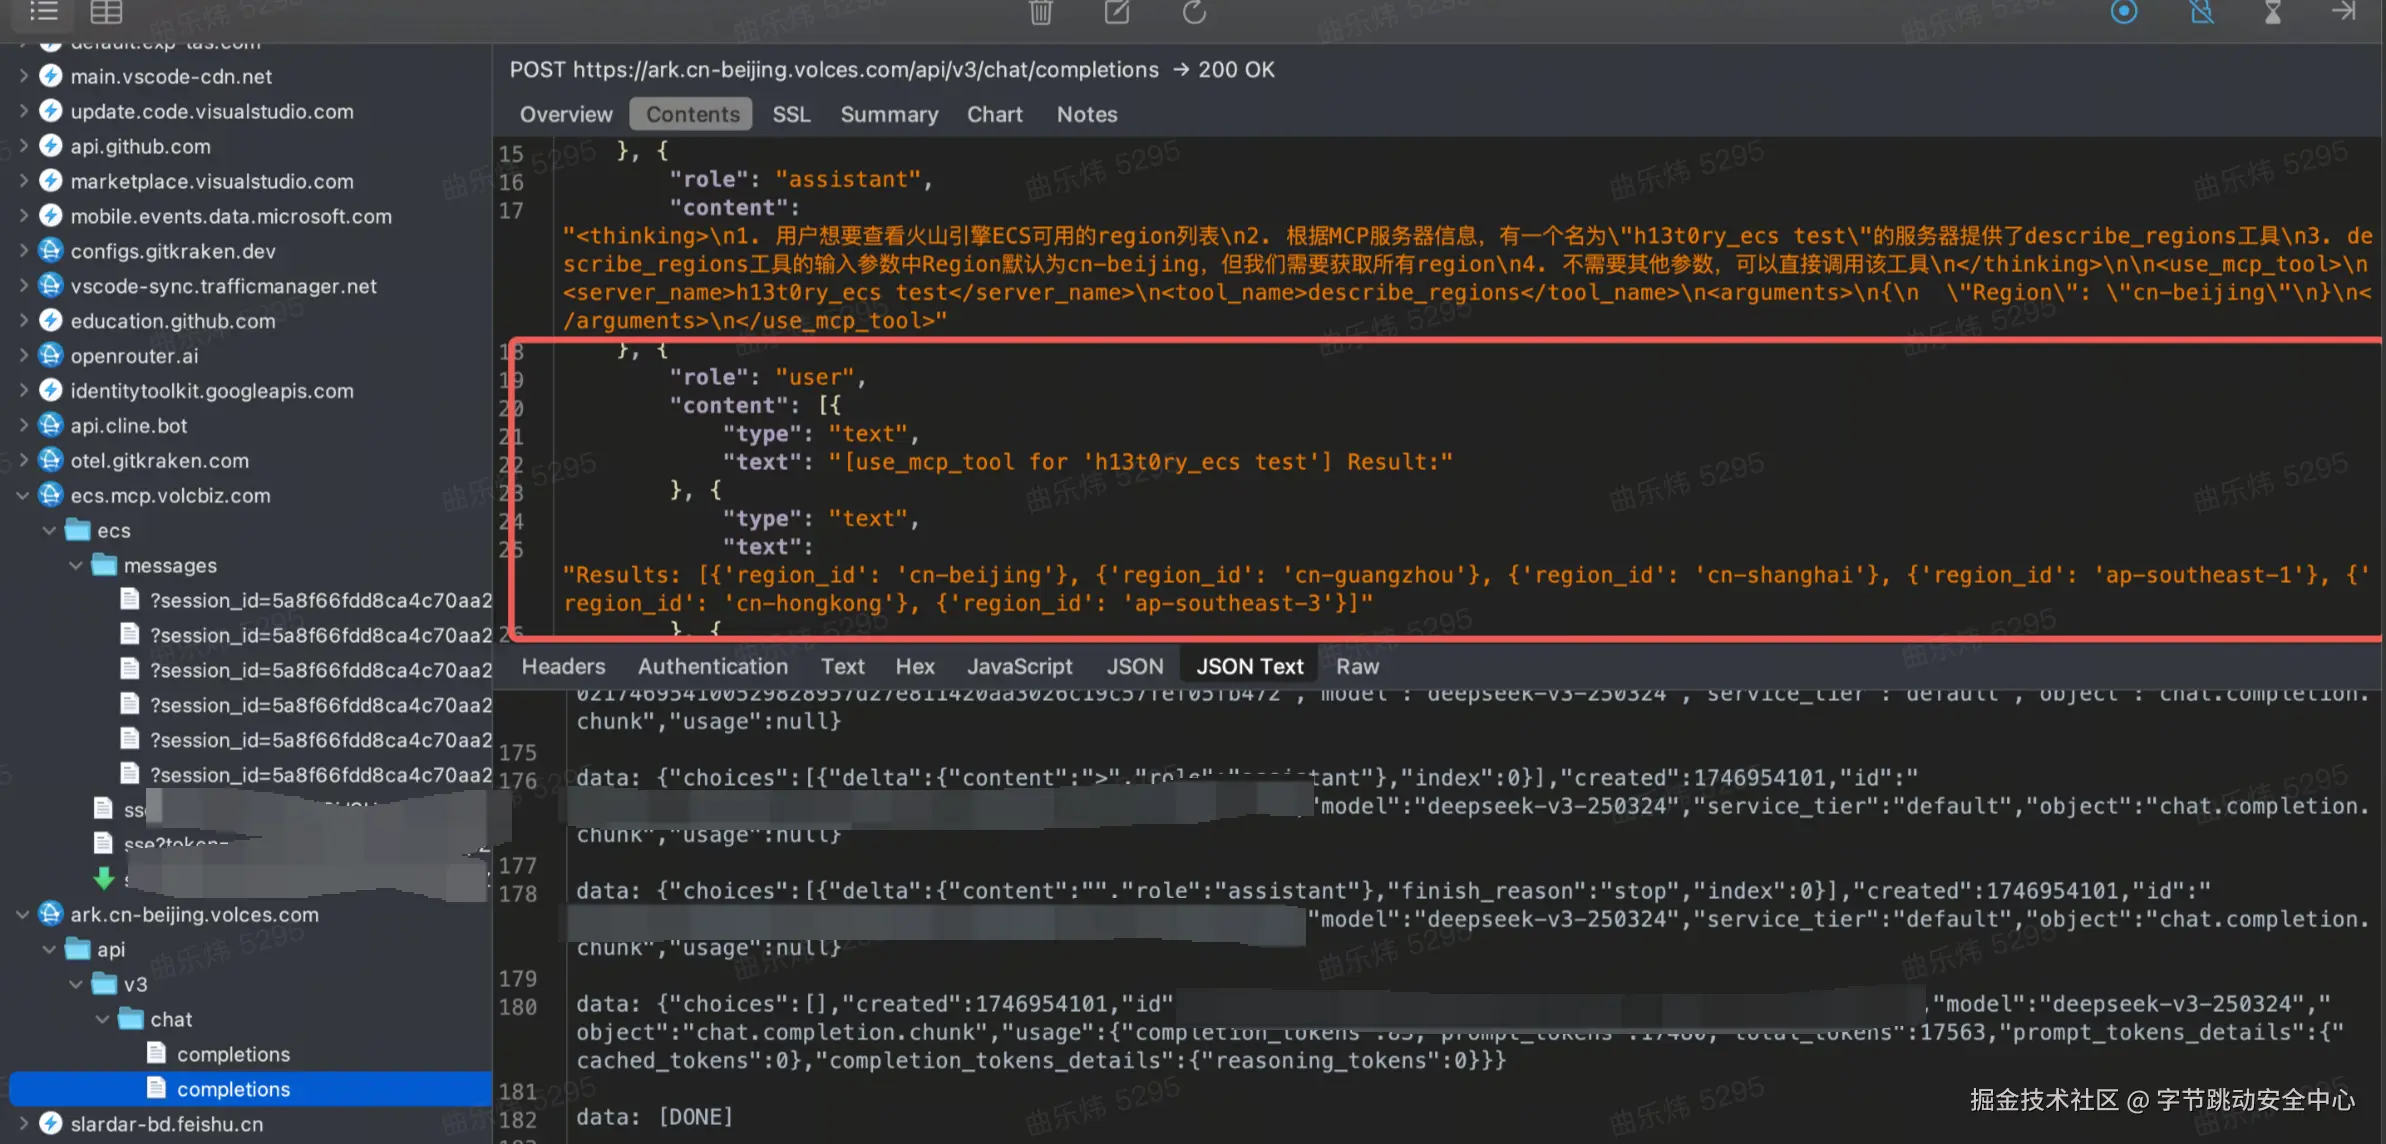The height and width of the screenshot is (1144, 2386).
Task: Select the highlighted completions request
Action: point(233,1089)
